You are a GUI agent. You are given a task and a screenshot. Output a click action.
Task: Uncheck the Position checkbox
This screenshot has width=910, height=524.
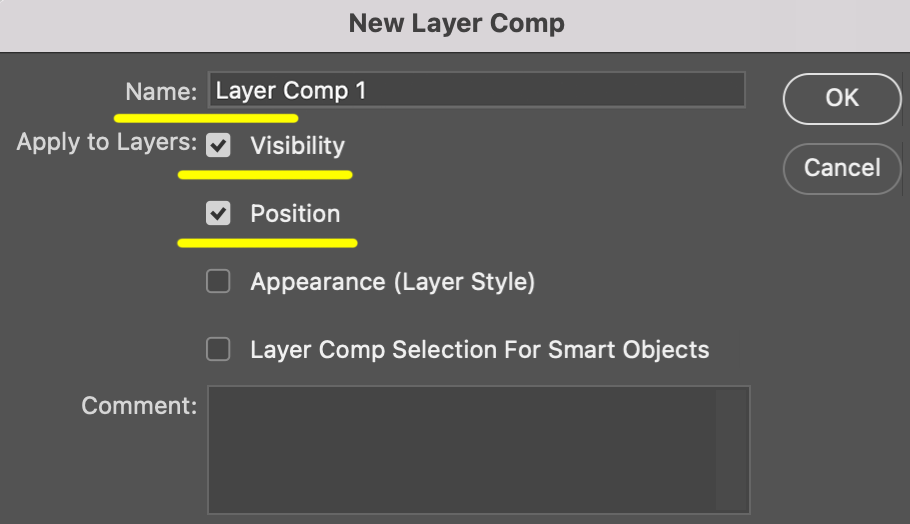coord(218,214)
